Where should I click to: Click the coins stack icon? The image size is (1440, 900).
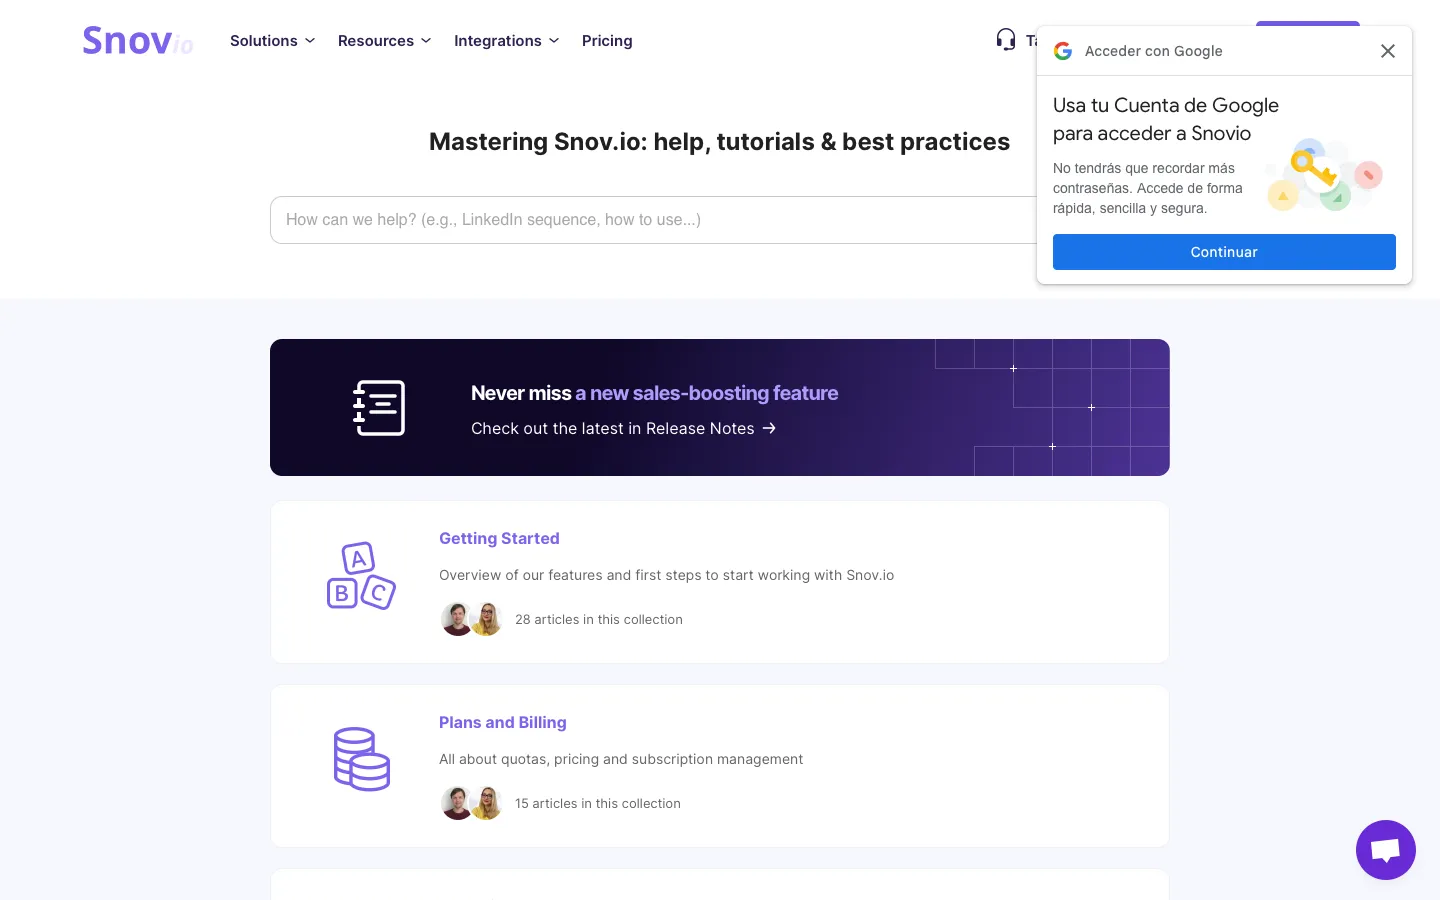tap(361, 759)
